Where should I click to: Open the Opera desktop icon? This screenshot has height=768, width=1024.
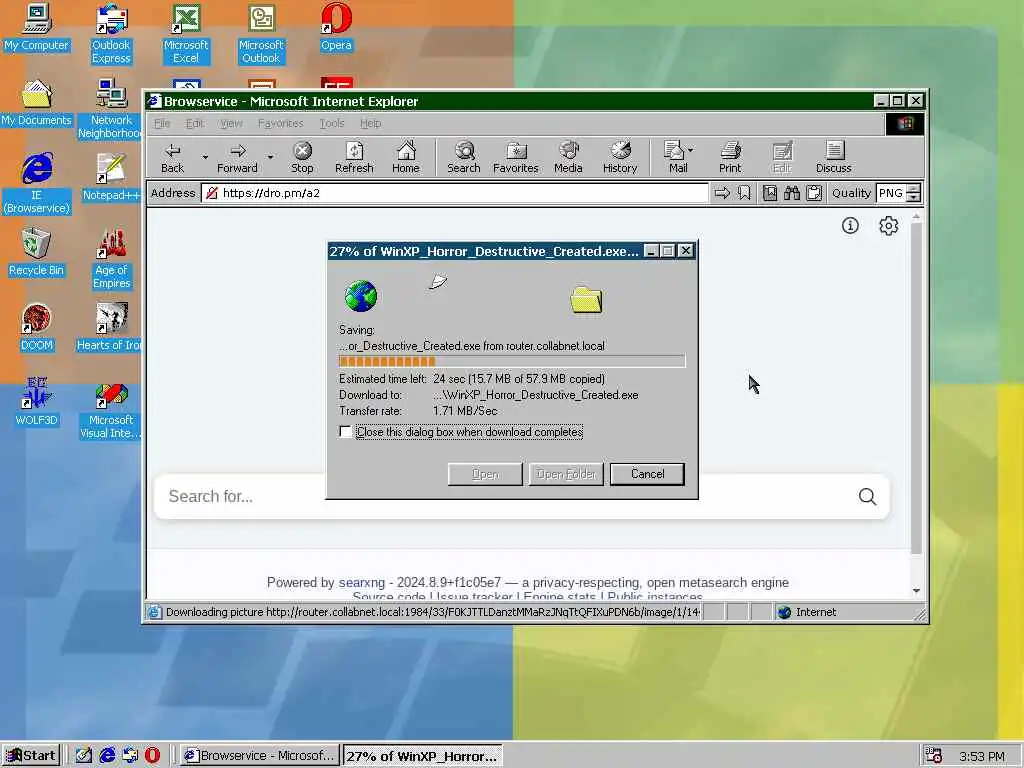click(336, 27)
